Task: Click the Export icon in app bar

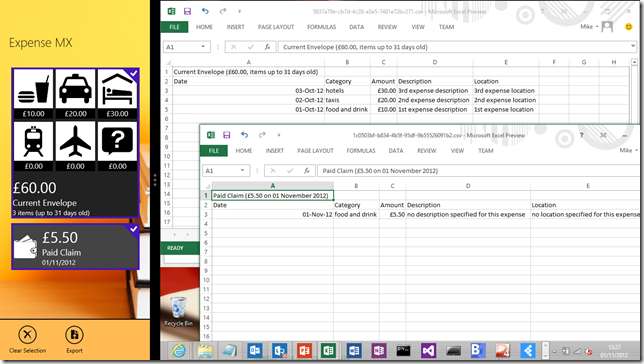Action: click(74, 335)
